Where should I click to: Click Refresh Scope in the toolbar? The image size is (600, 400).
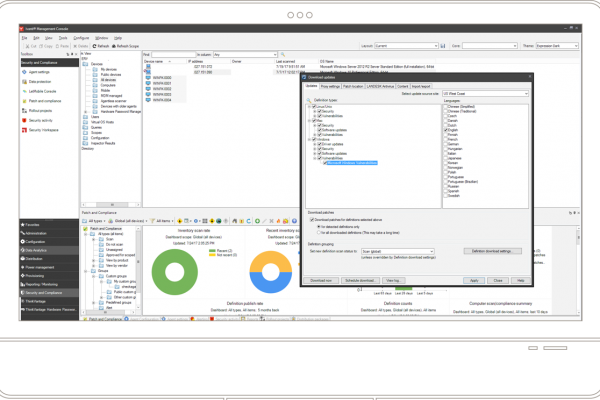pos(125,46)
